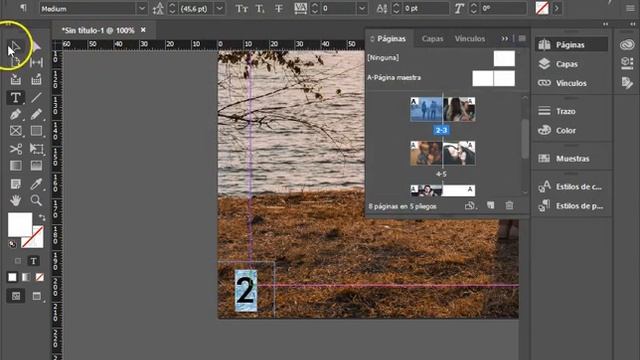The width and height of the screenshot is (640, 360).
Task: Select the Pencil tool
Action: 36,114
